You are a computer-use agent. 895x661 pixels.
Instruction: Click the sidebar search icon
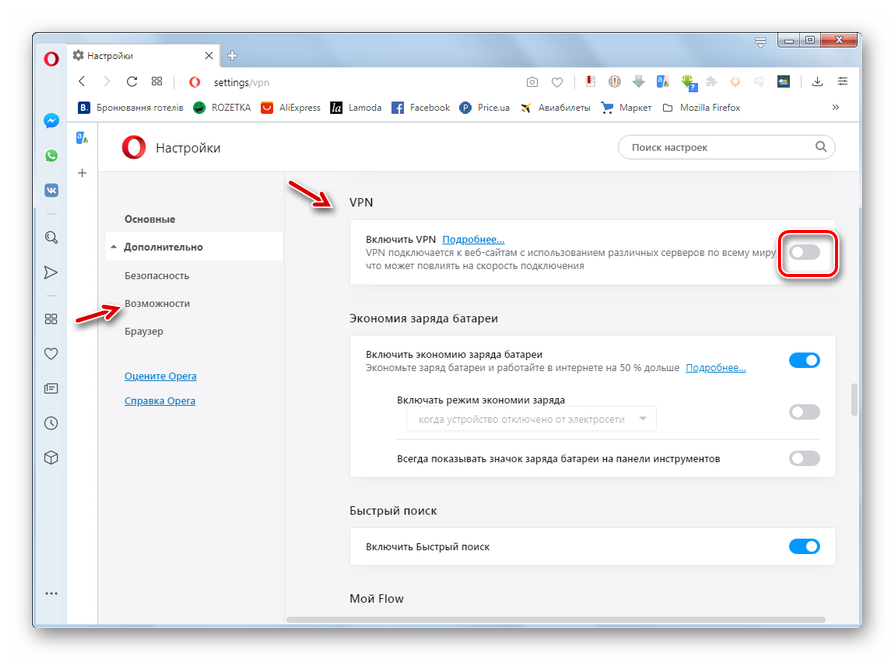(x=51, y=237)
